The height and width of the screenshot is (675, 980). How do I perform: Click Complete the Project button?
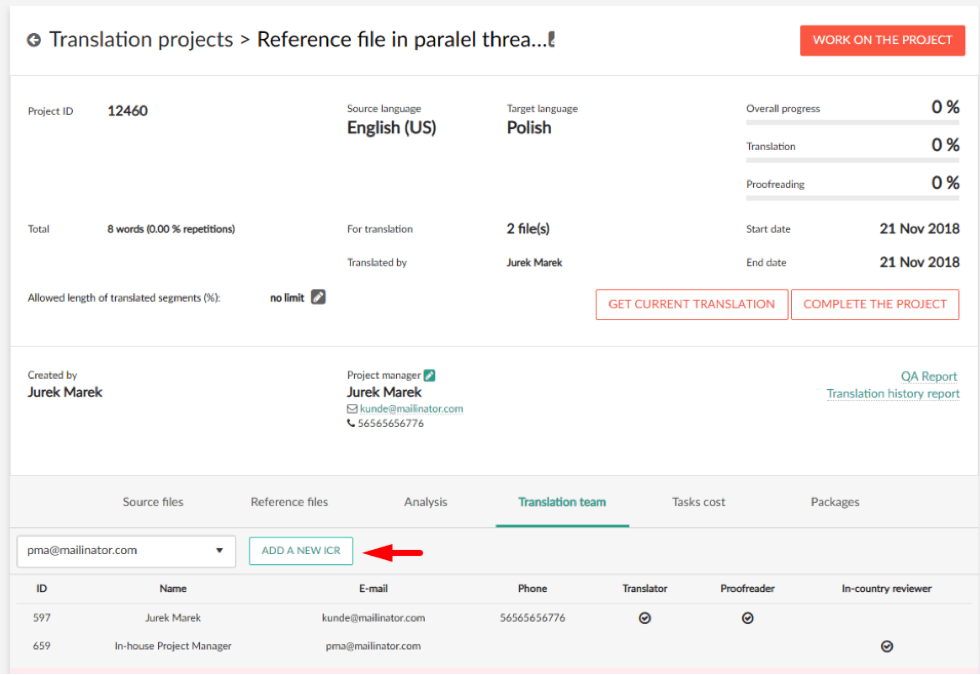[875, 304]
